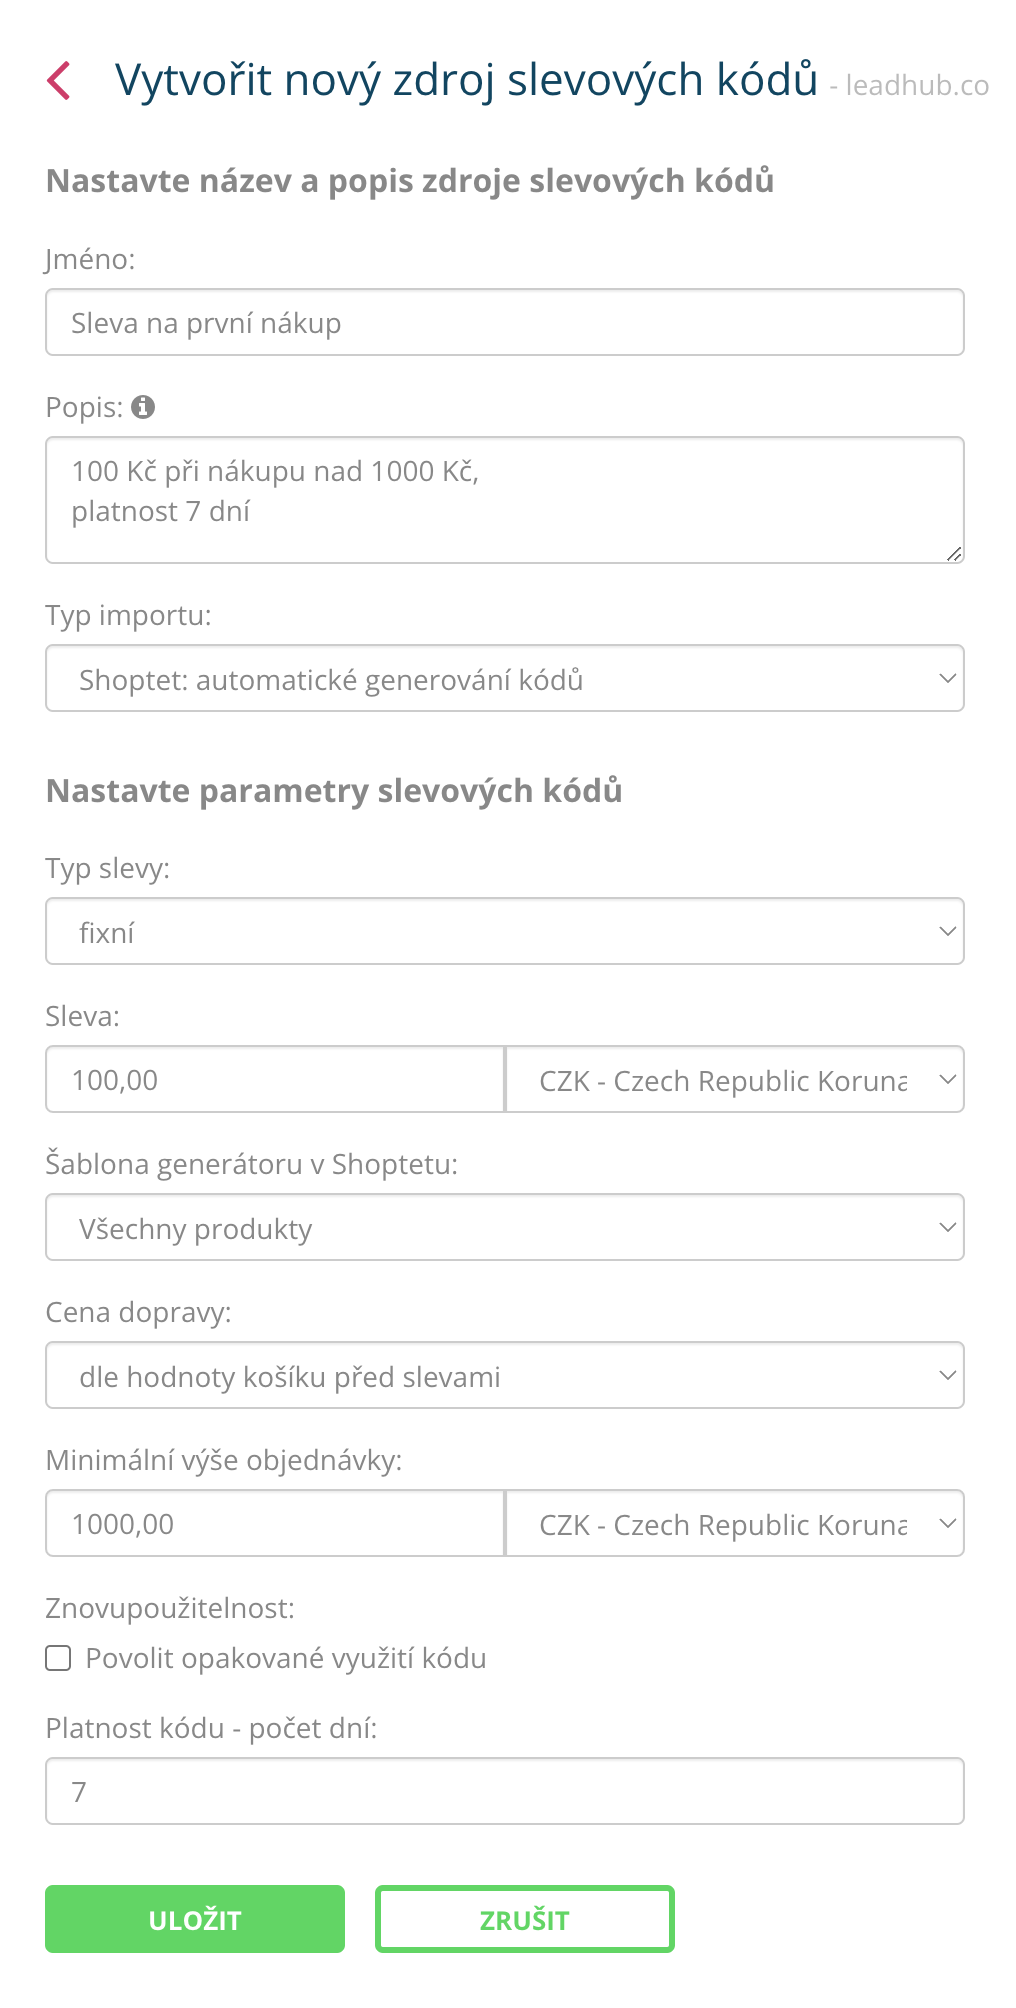Open the Popis info tooltip icon
The height and width of the screenshot is (2008, 1016).
pos(146,406)
